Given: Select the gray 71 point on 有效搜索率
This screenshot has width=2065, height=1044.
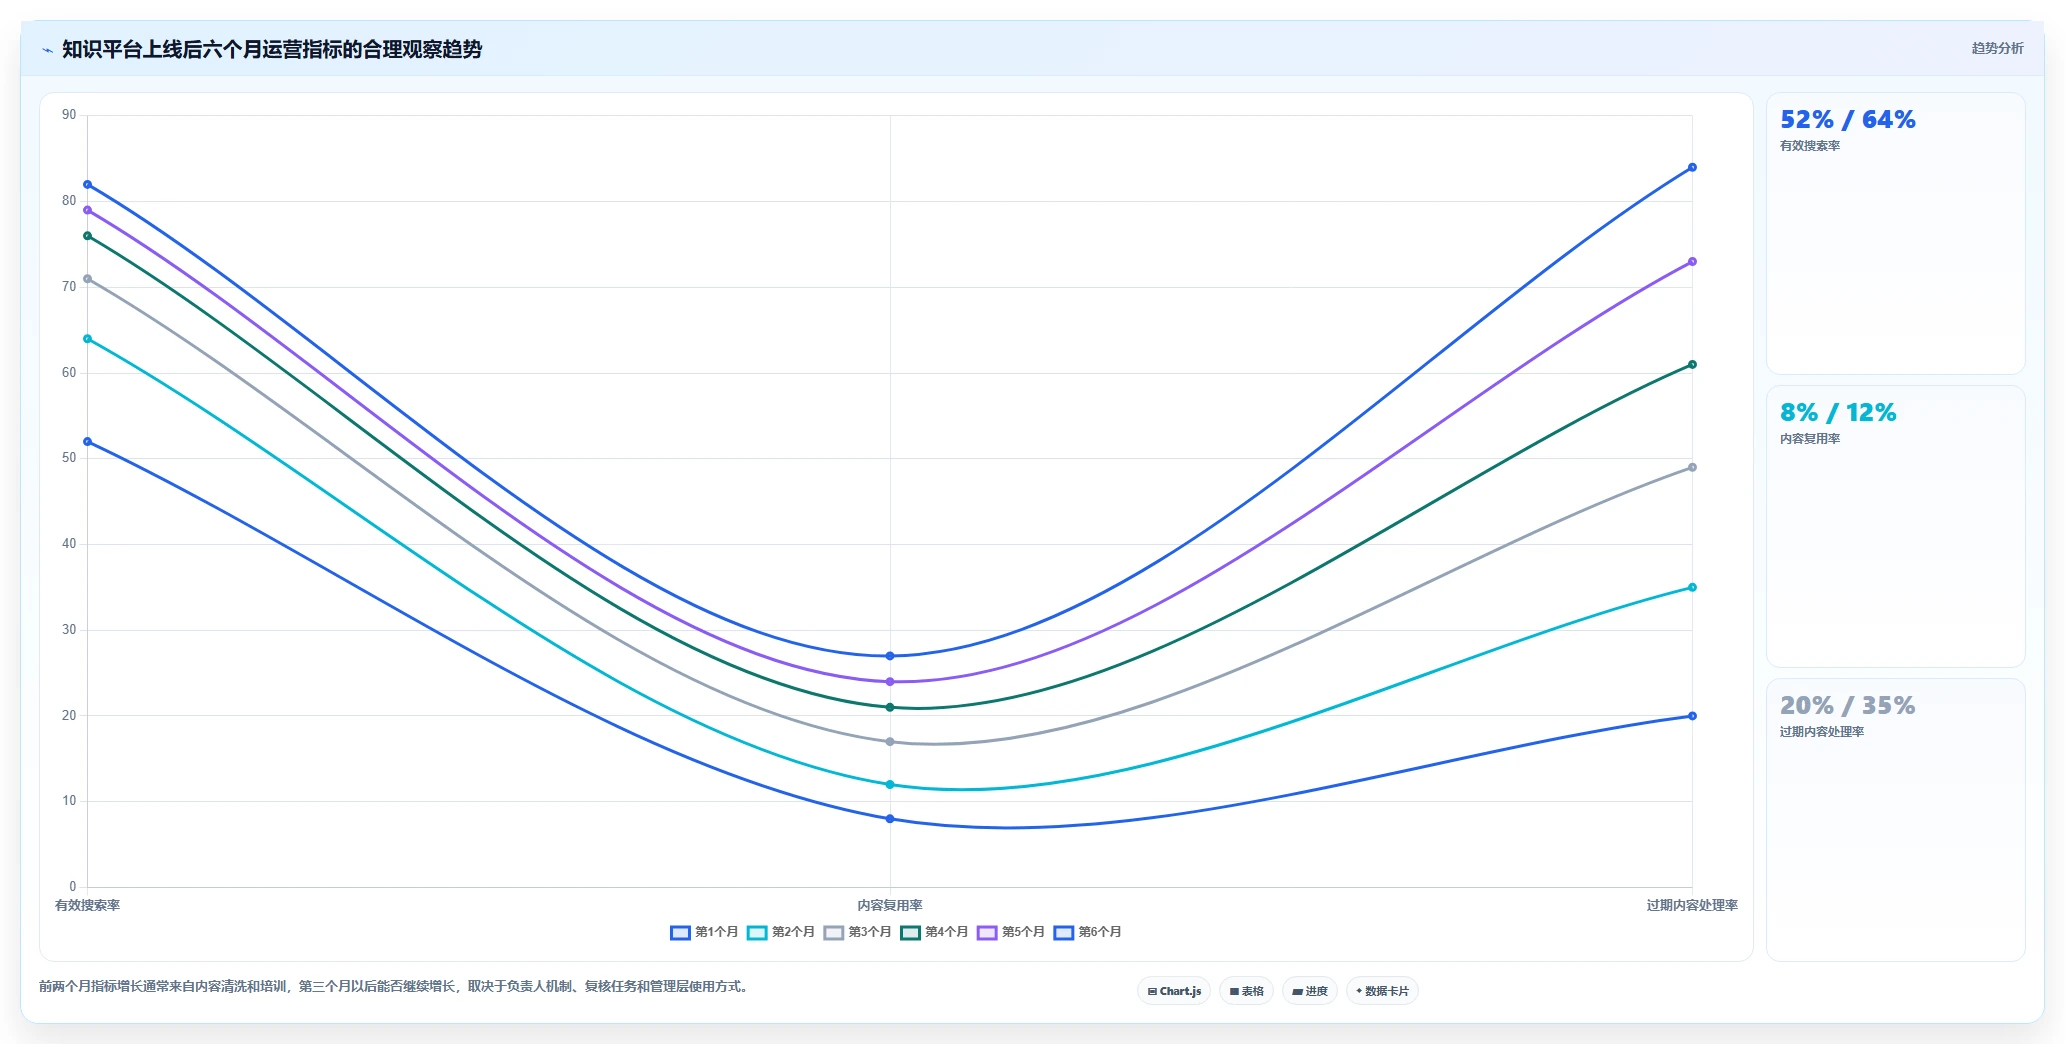Looking at the screenshot, I should pos(88,279).
